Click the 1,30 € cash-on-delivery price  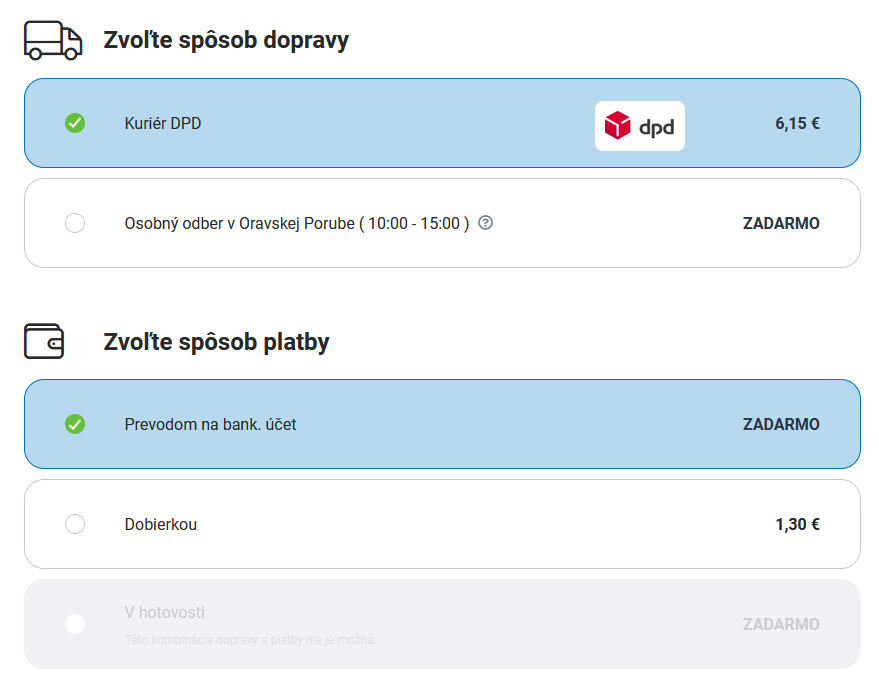pyautogui.click(x=797, y=524)
